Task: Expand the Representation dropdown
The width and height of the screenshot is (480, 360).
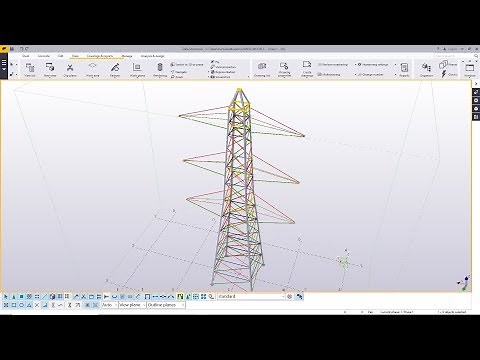Action: pos(209,72)
